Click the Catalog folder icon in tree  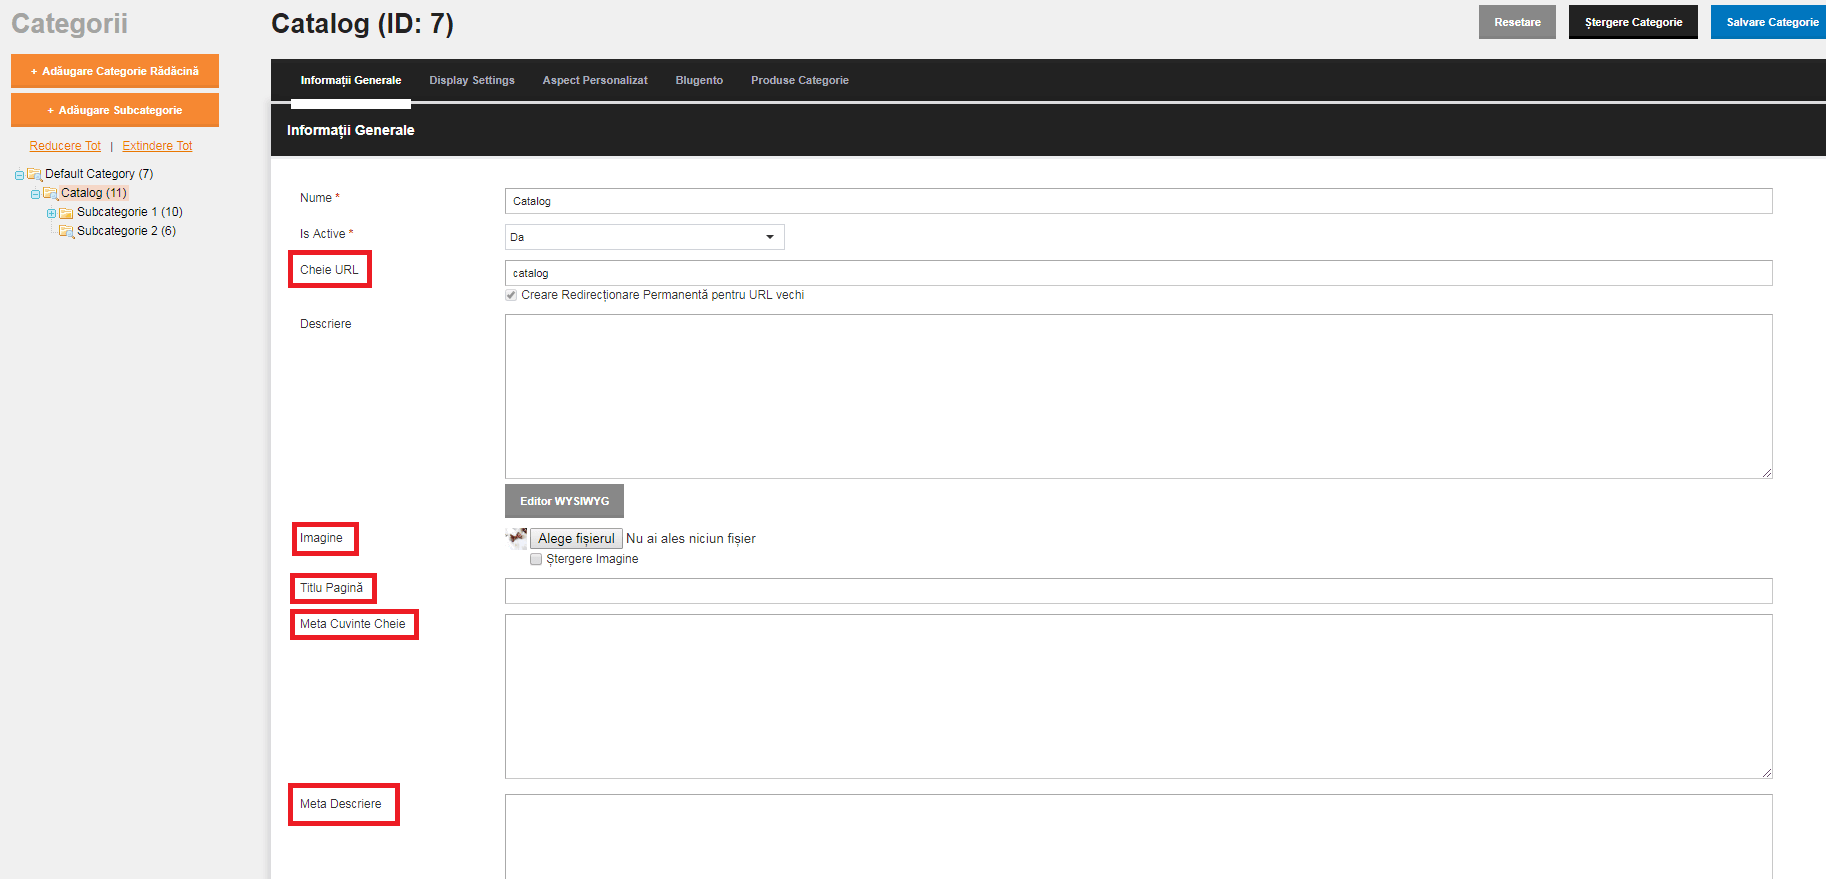pos(50,193)
